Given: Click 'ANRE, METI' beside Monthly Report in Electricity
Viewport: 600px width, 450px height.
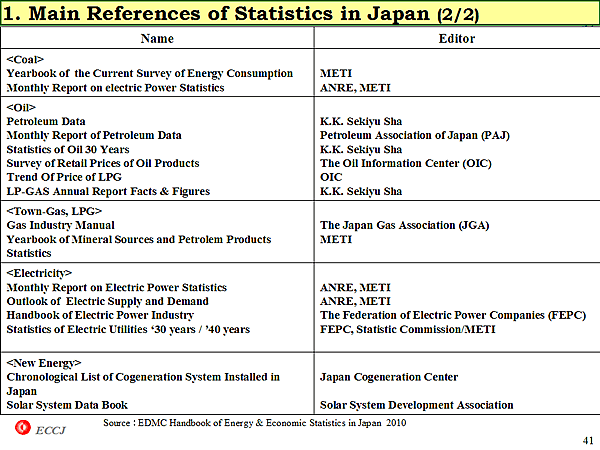Looking at the screenshot, I should pos(355,288).
